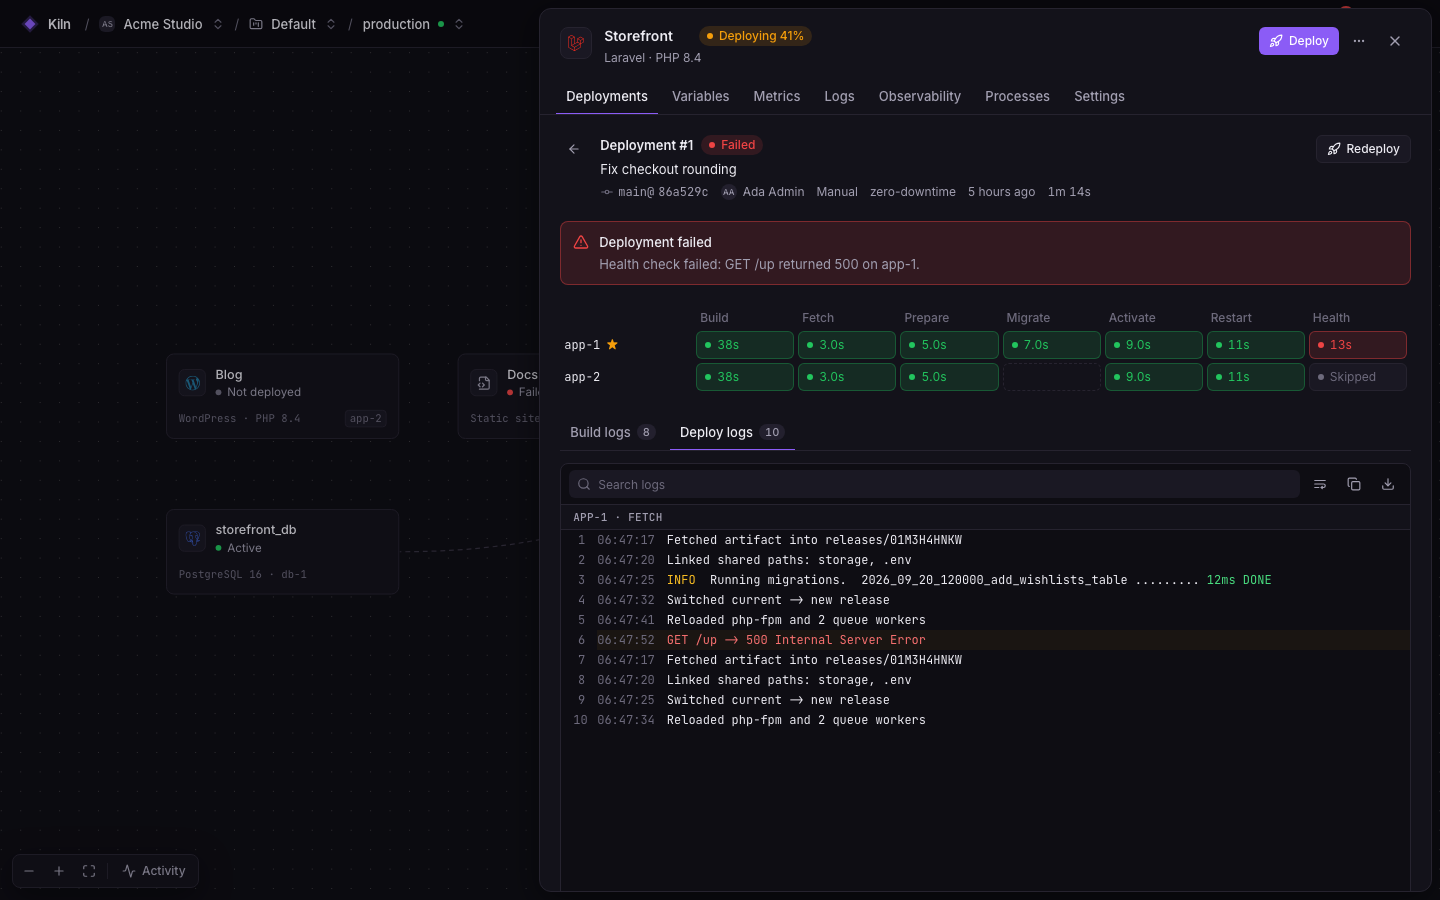Switch to the Build logs tab
1440x900 pixels.
click(612, 432)
